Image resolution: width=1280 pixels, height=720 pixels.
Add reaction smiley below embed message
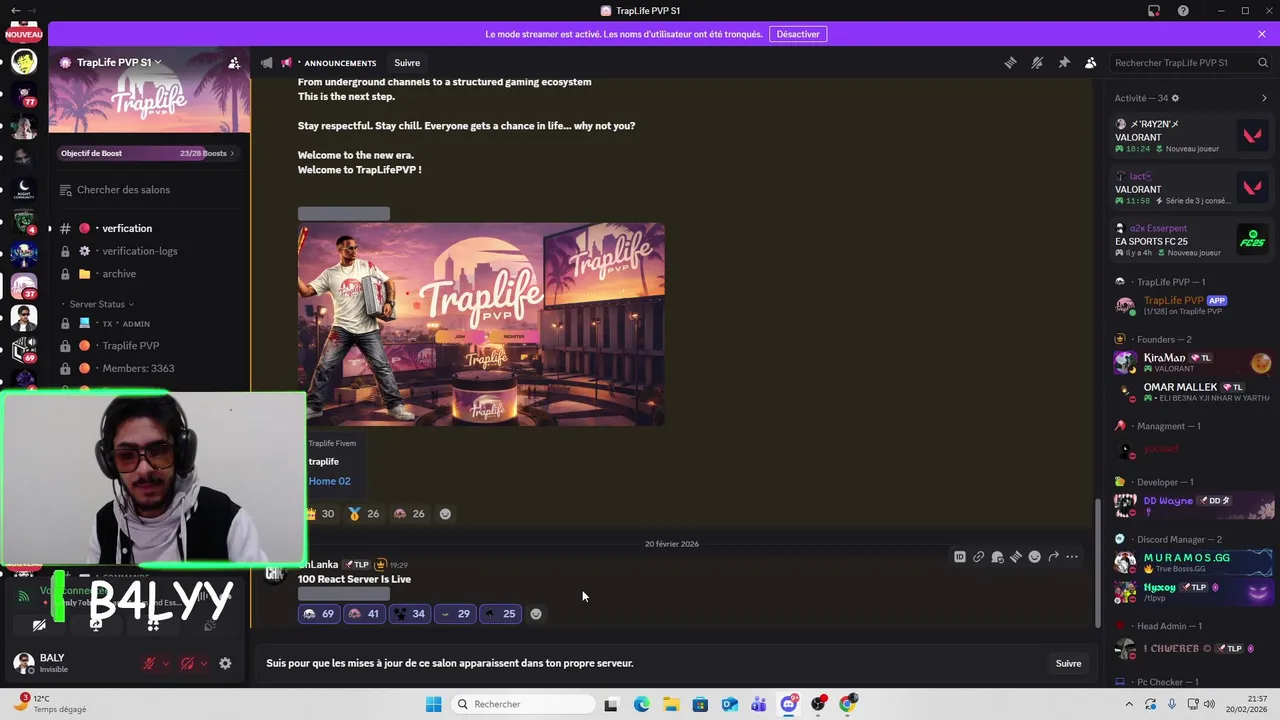[446, 514]
